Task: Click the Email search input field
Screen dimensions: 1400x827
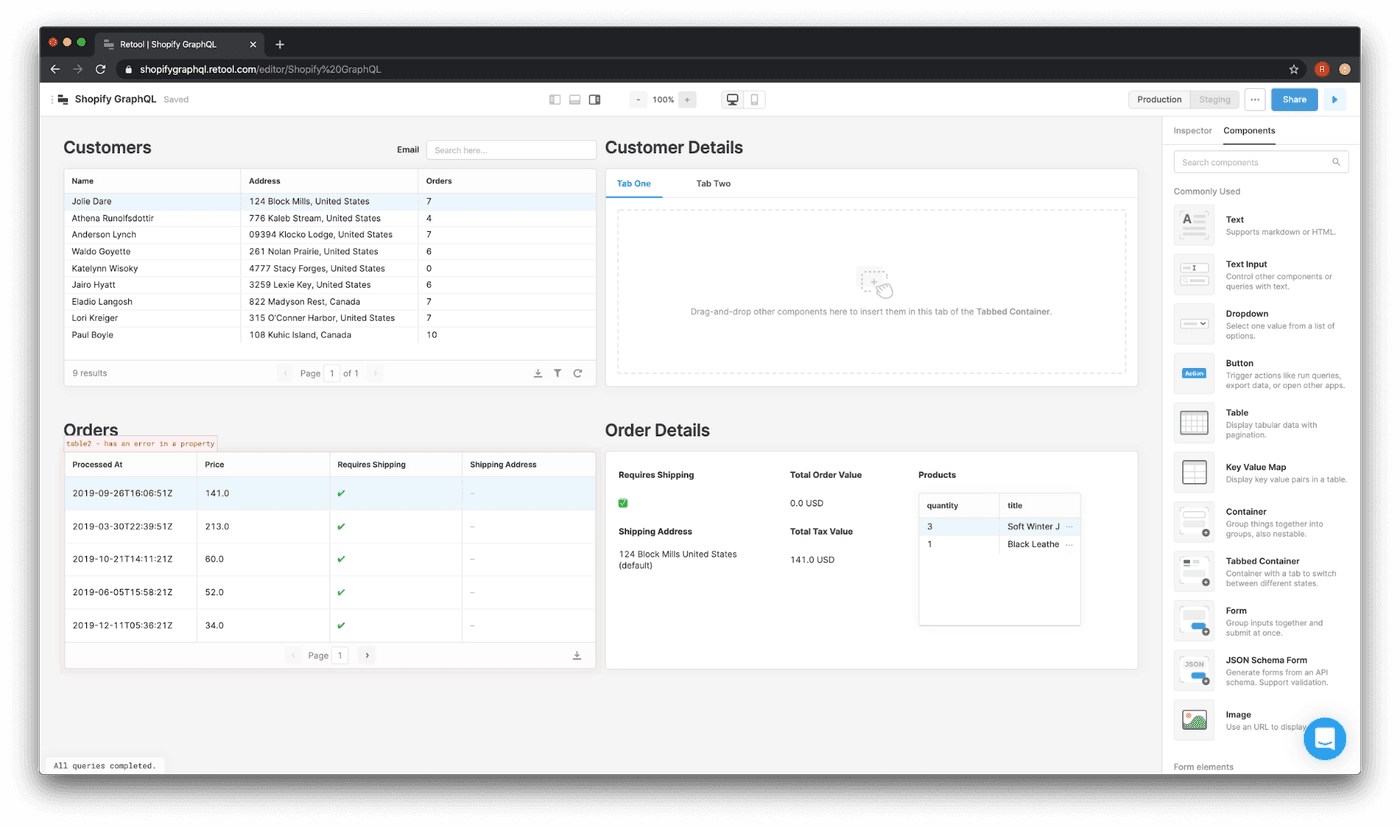Action: pos(511,150)
